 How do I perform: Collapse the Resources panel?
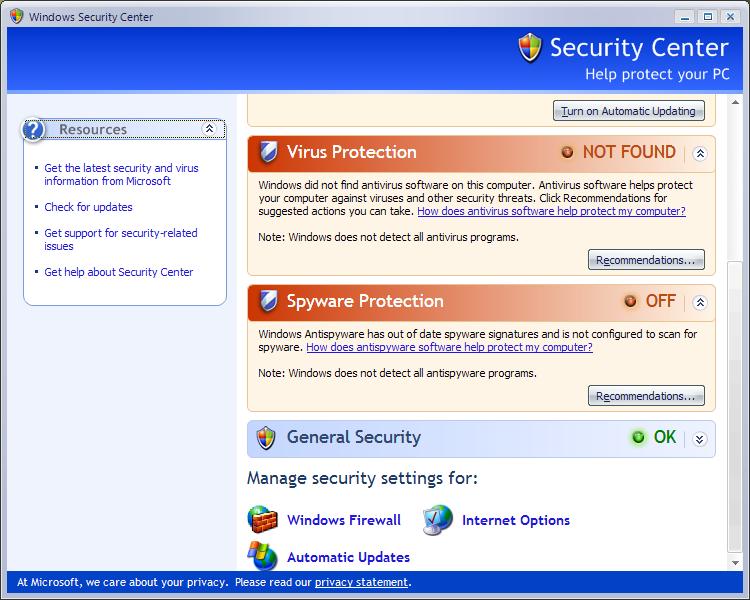point(209,129)
